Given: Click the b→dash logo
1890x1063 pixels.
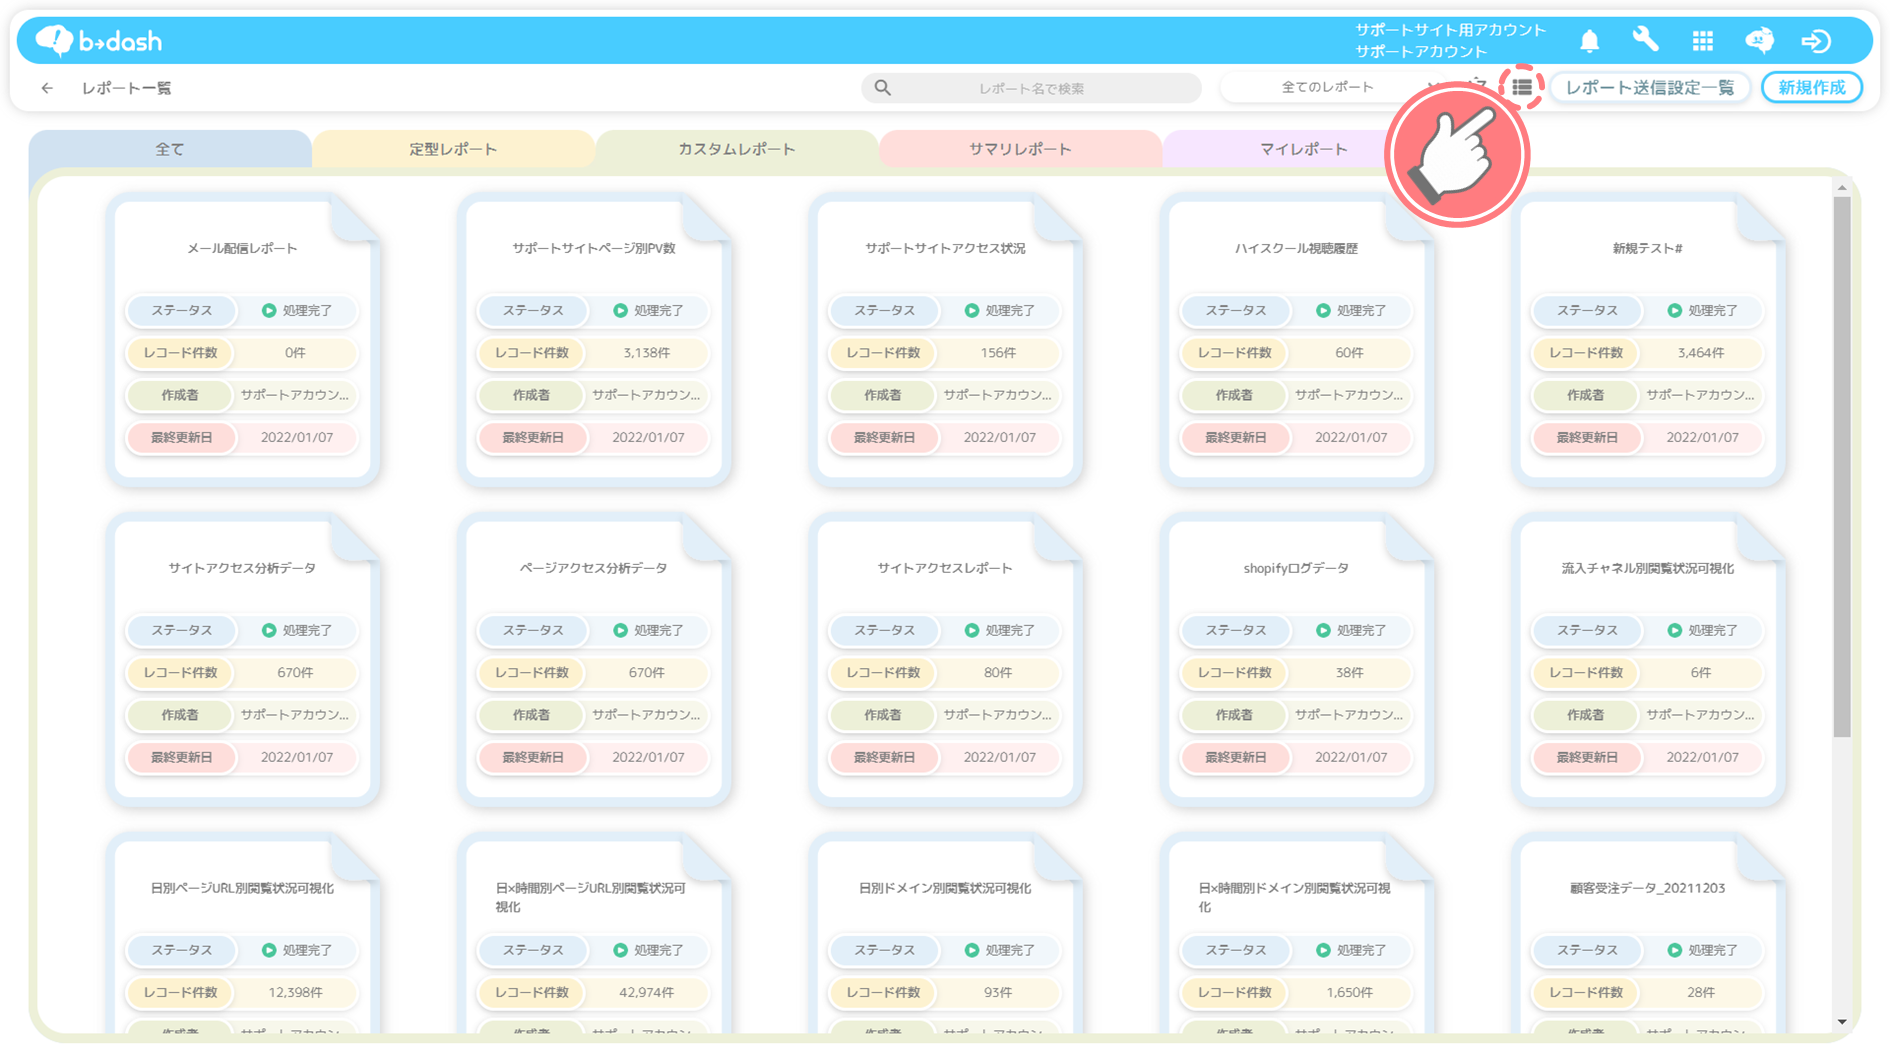Looking at the screenshot, I should pyautogui.click(x=98, y=41).
